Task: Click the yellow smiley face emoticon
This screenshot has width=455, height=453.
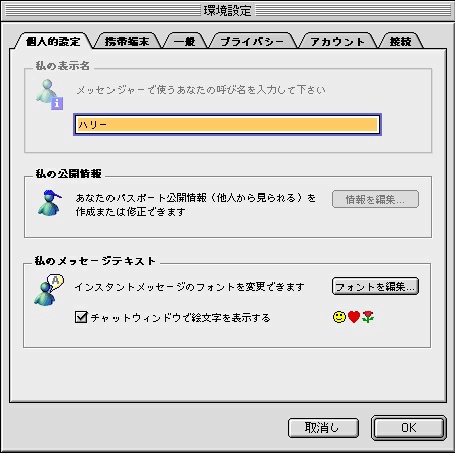Action: coord(339,317)
